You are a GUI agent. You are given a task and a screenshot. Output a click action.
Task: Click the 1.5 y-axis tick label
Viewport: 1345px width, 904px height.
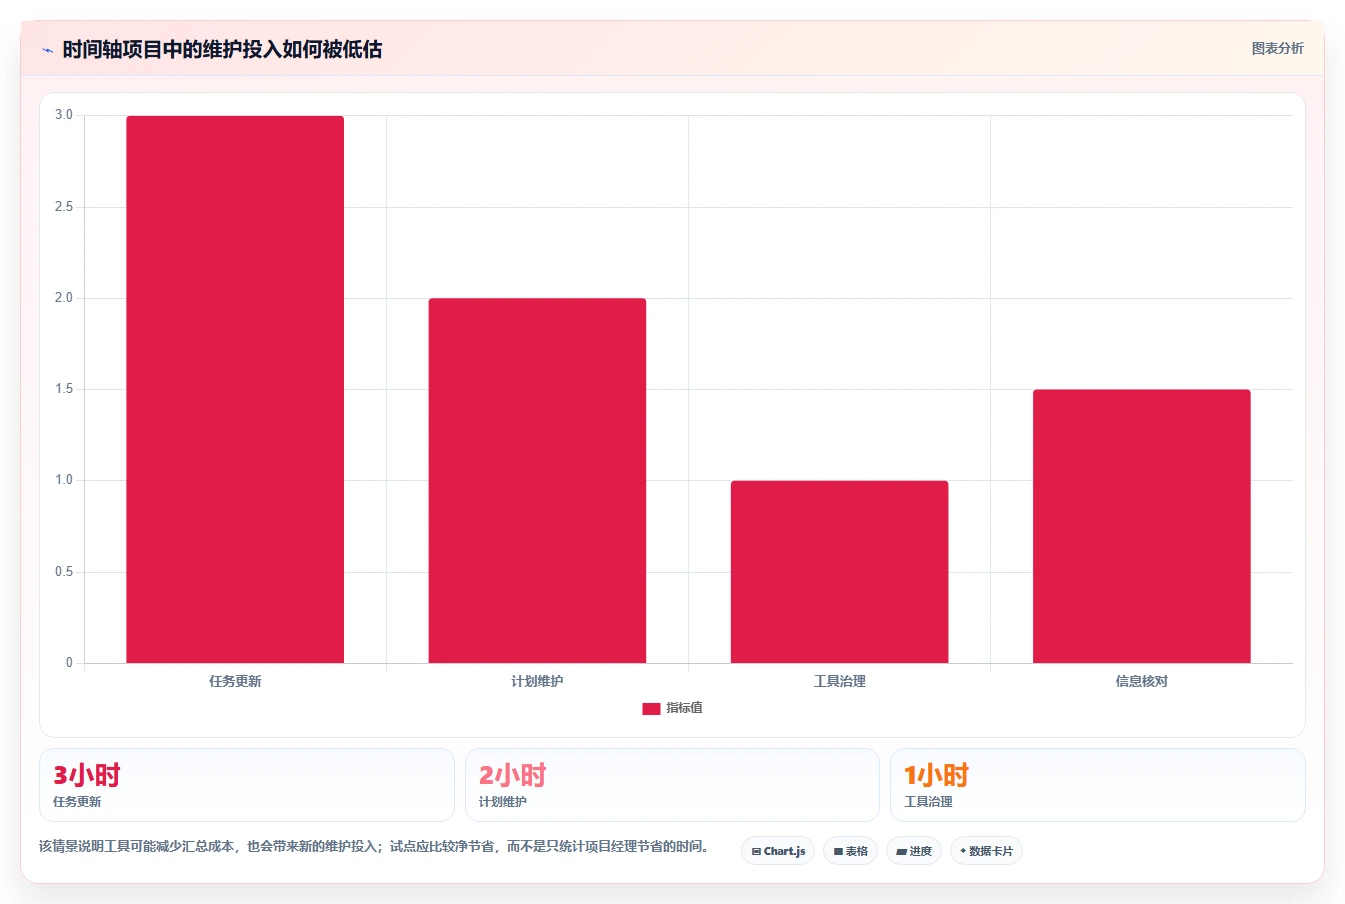coord(64,389)
